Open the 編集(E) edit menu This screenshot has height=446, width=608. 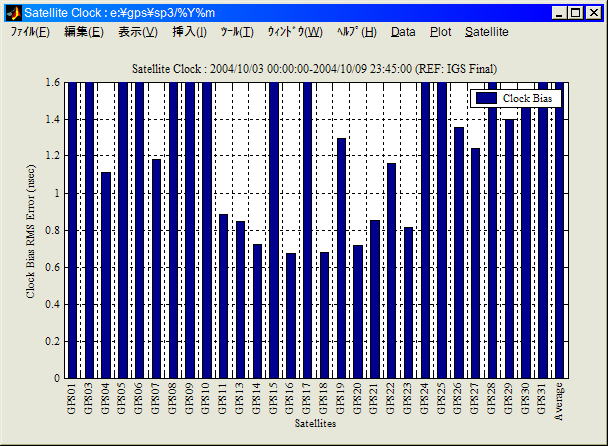point(83,32)
